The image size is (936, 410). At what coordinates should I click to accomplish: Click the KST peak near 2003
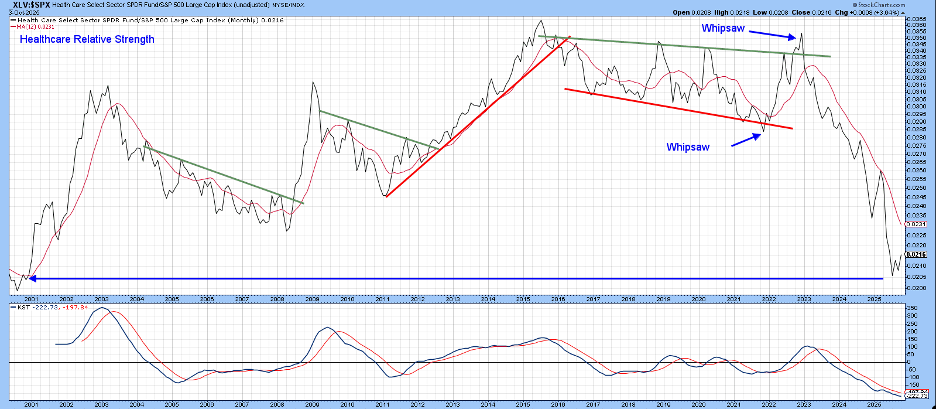click(x=100, y=309)
